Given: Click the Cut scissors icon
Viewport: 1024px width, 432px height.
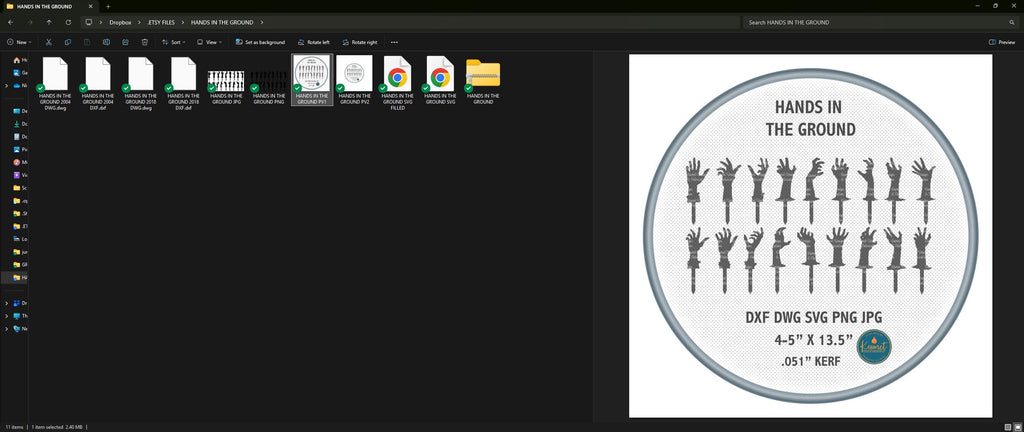Looking at the screenshot, I should [48, 42].
